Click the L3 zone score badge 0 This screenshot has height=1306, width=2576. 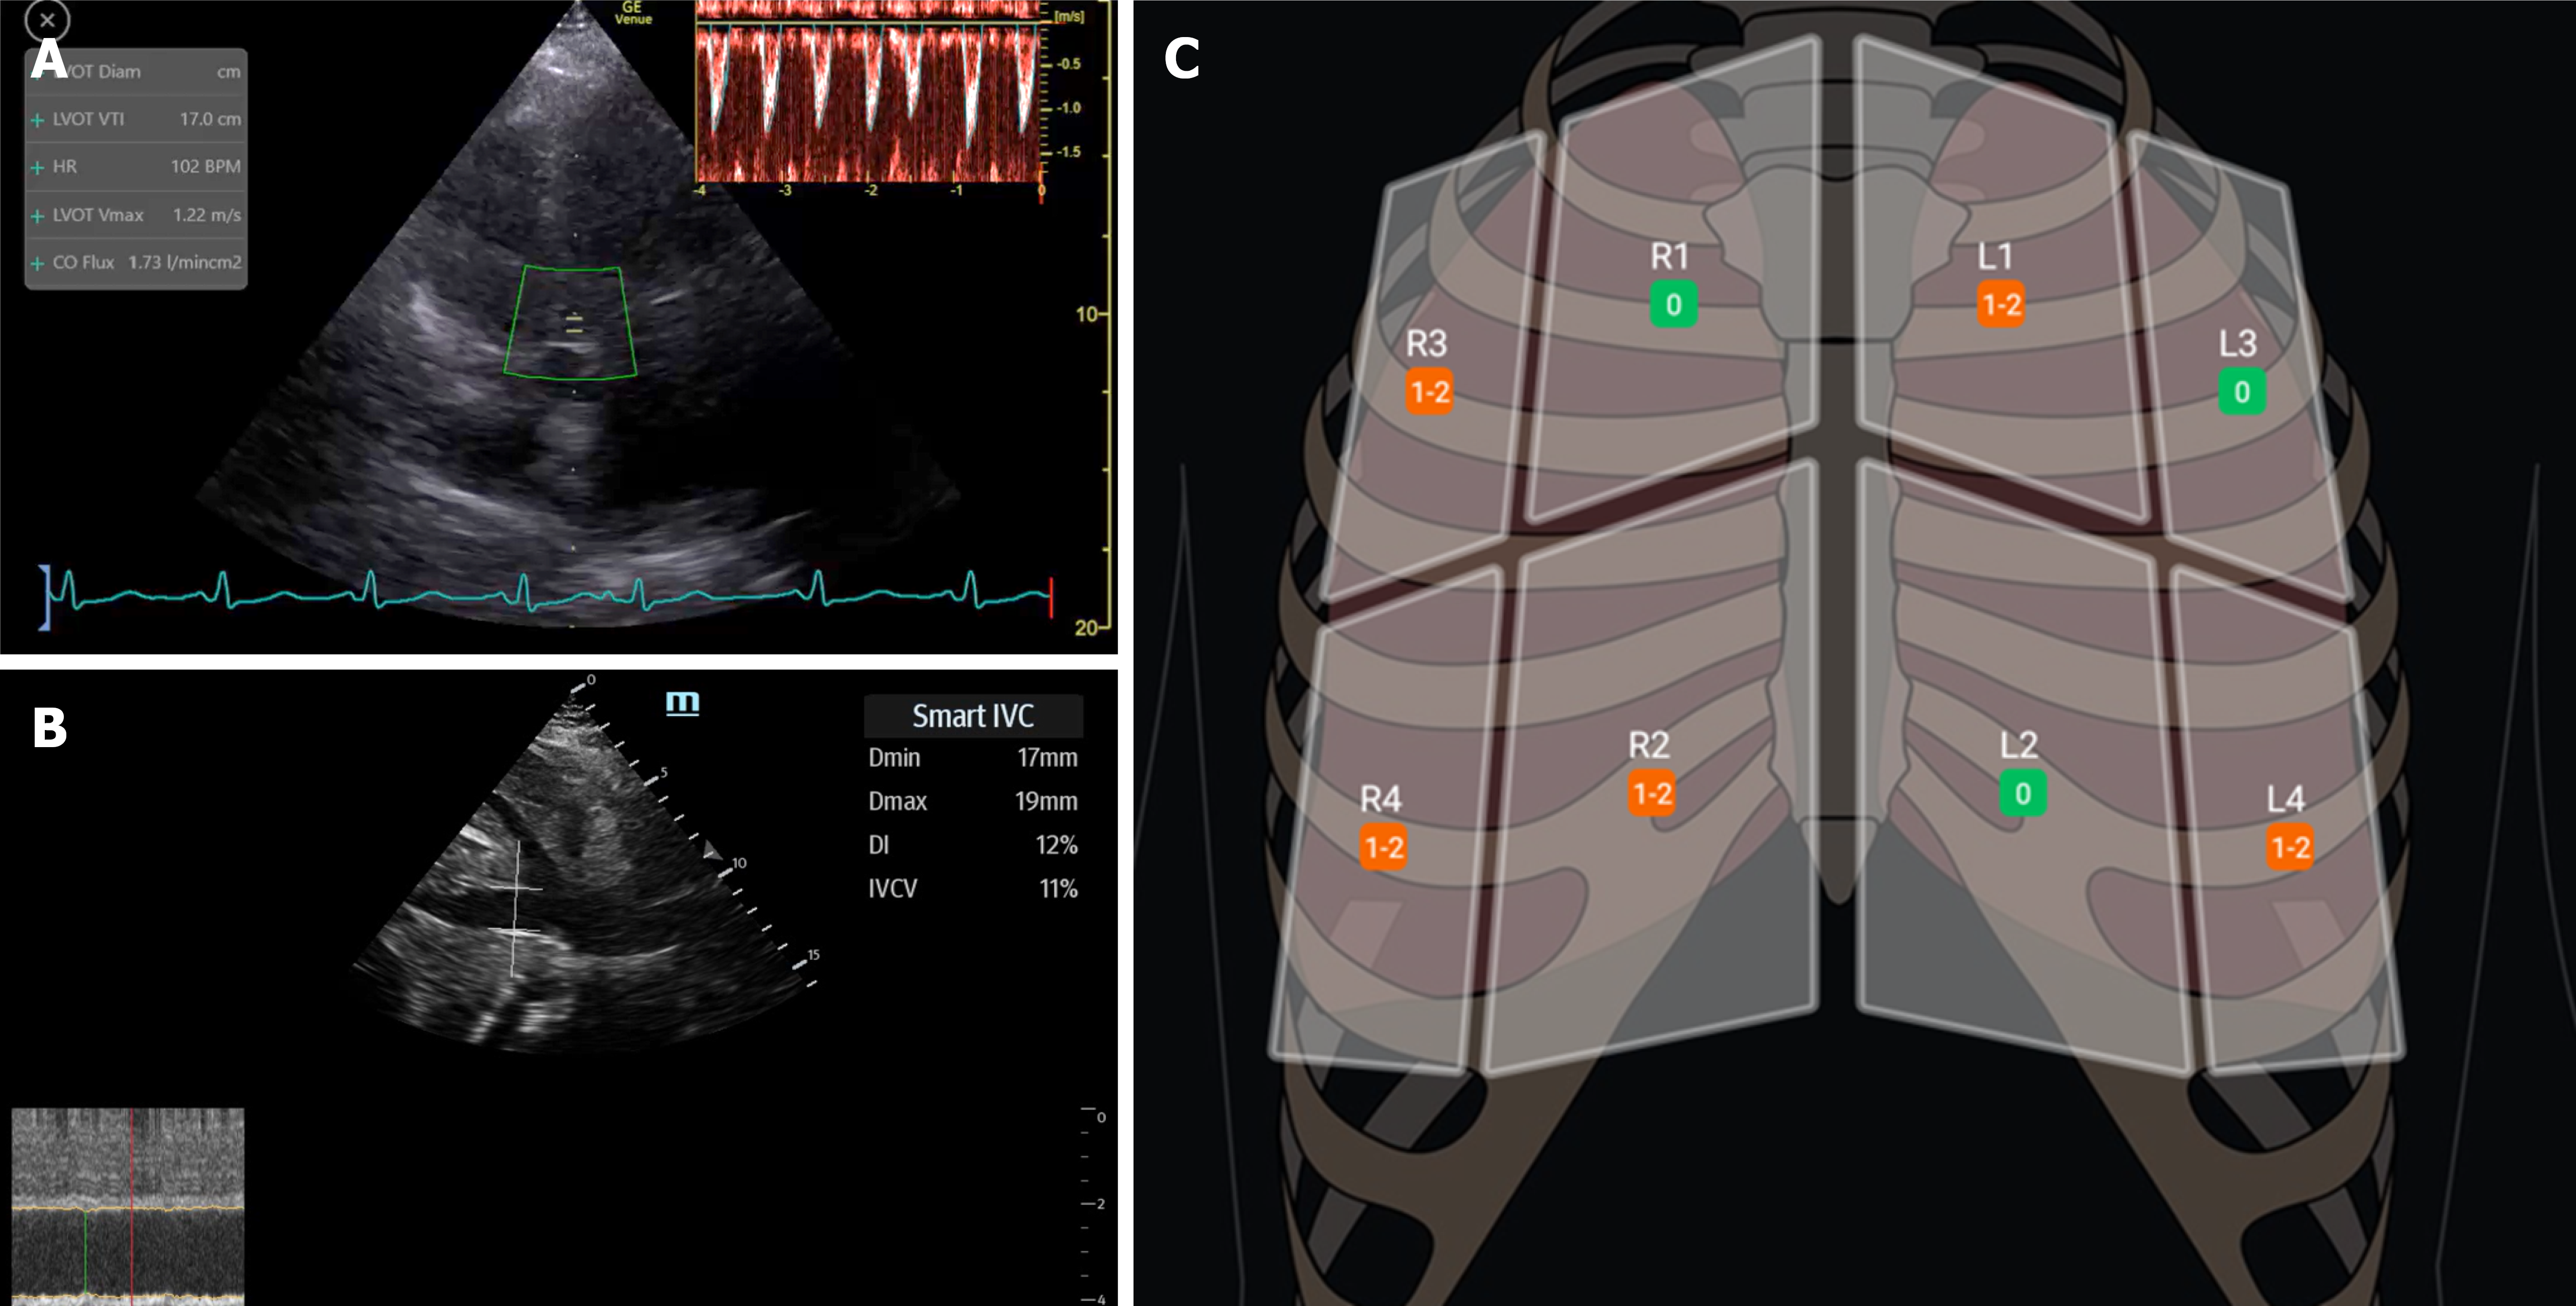(x=2242, y=391)
